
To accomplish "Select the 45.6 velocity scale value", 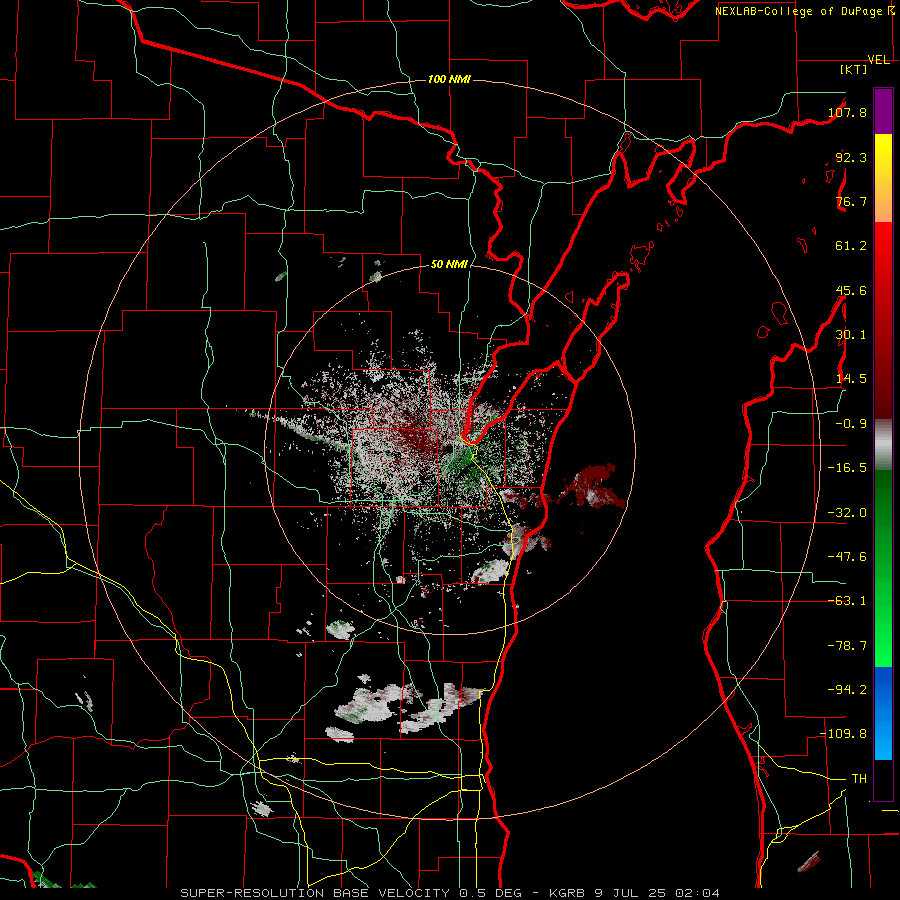I will coord(851,290).
